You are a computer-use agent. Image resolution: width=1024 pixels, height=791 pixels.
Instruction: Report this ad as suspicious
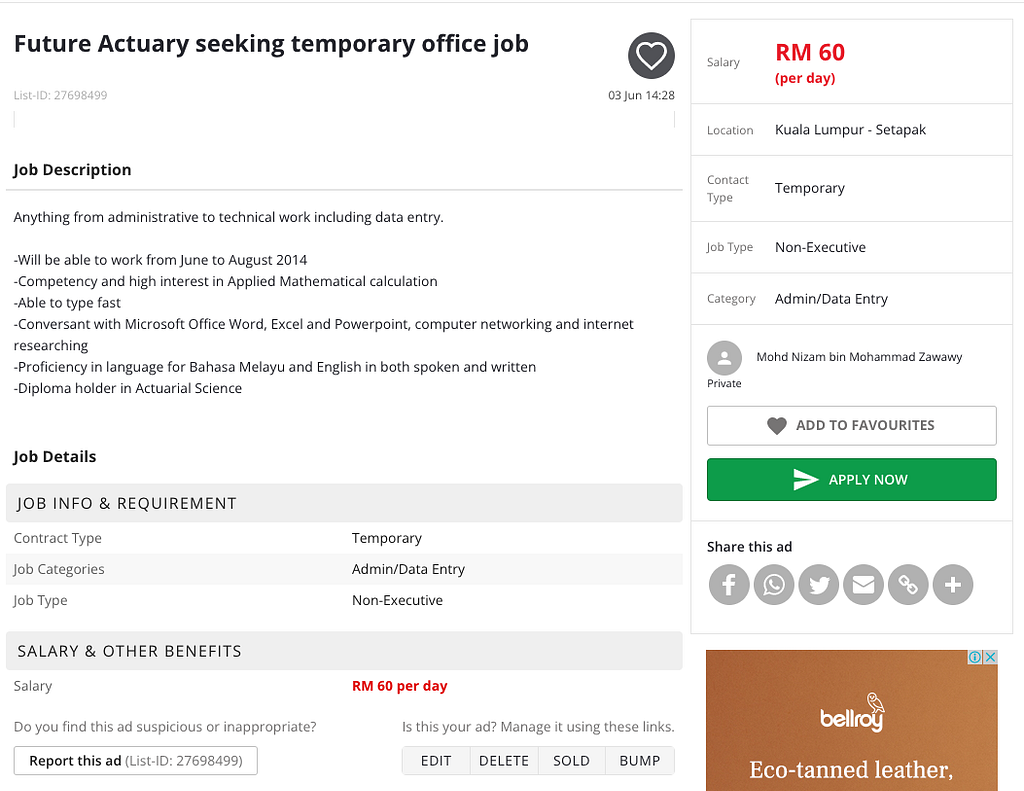136,761
